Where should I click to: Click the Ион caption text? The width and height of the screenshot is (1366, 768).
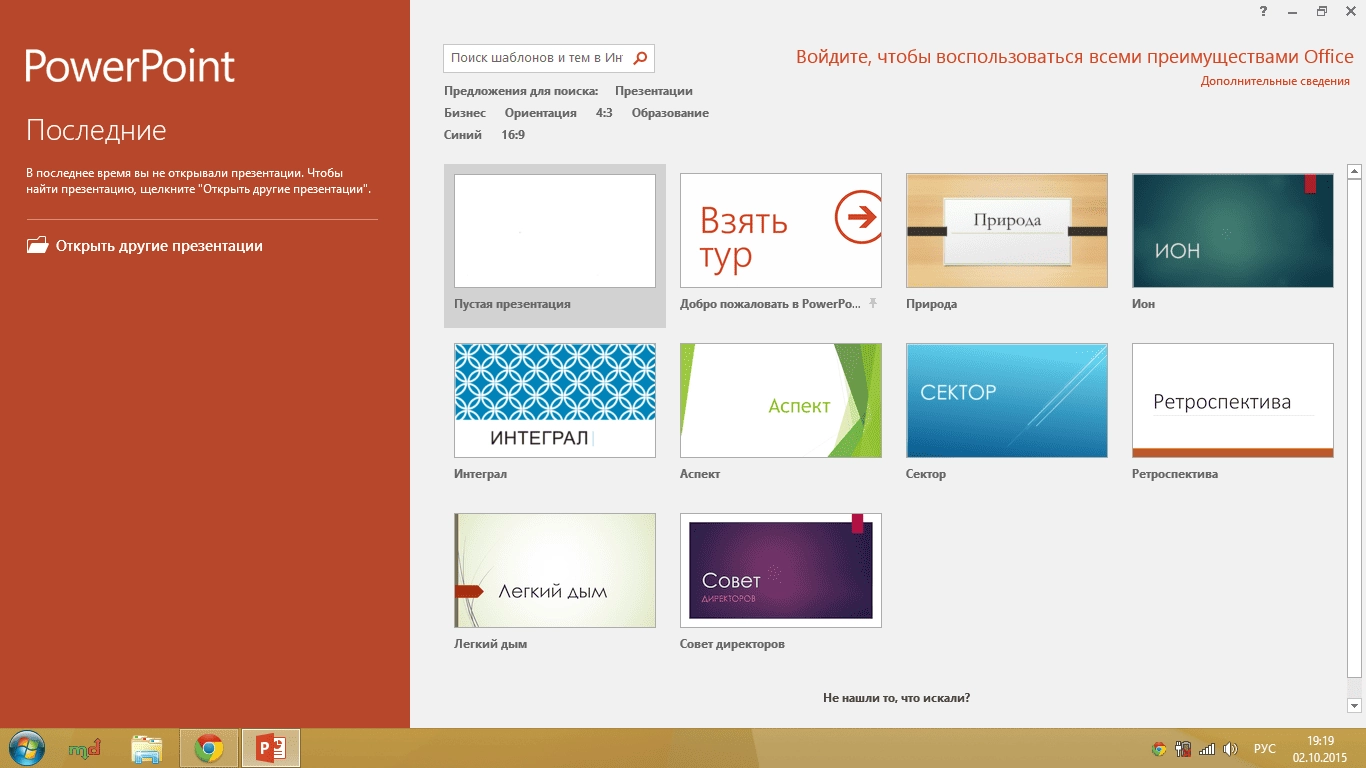(x=1143, y=304)
